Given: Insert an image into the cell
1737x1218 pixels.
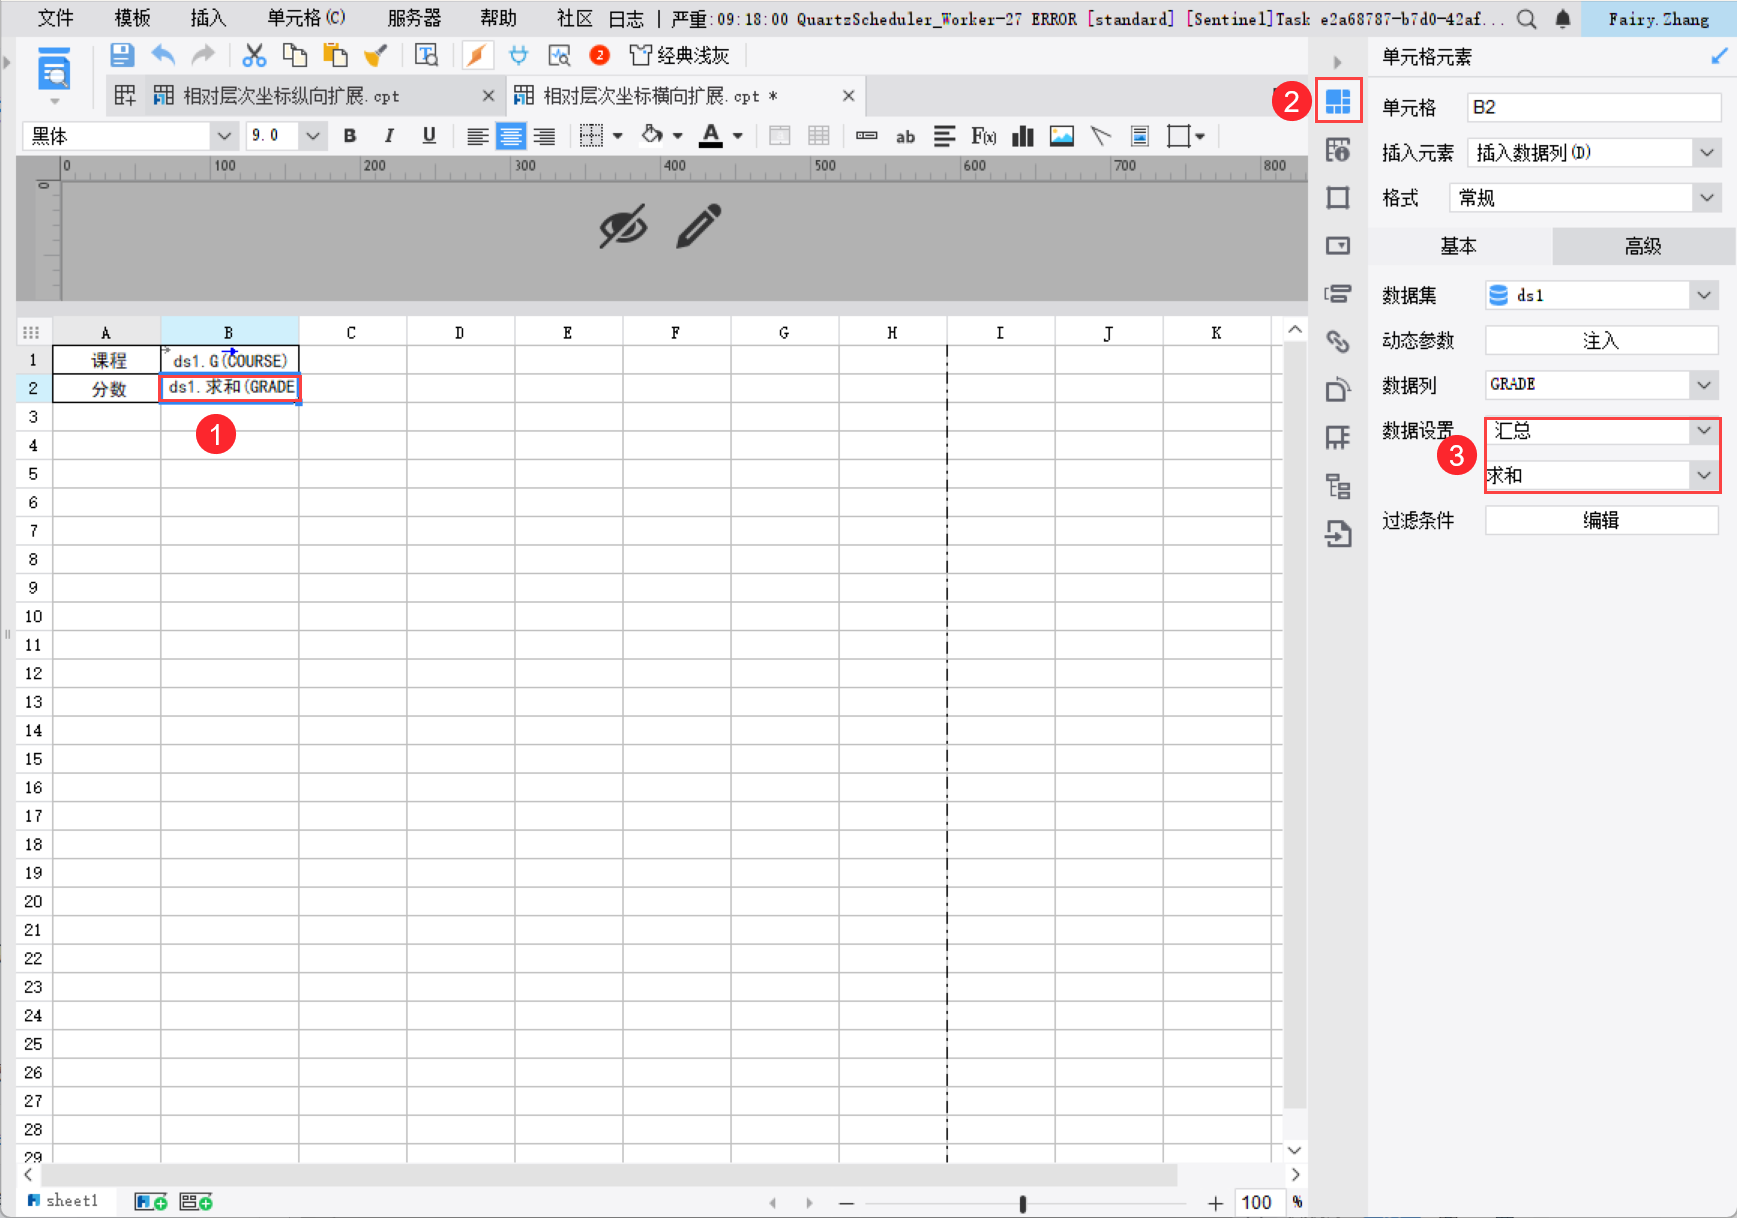Looking at the screenshot, I should 1062,136.
